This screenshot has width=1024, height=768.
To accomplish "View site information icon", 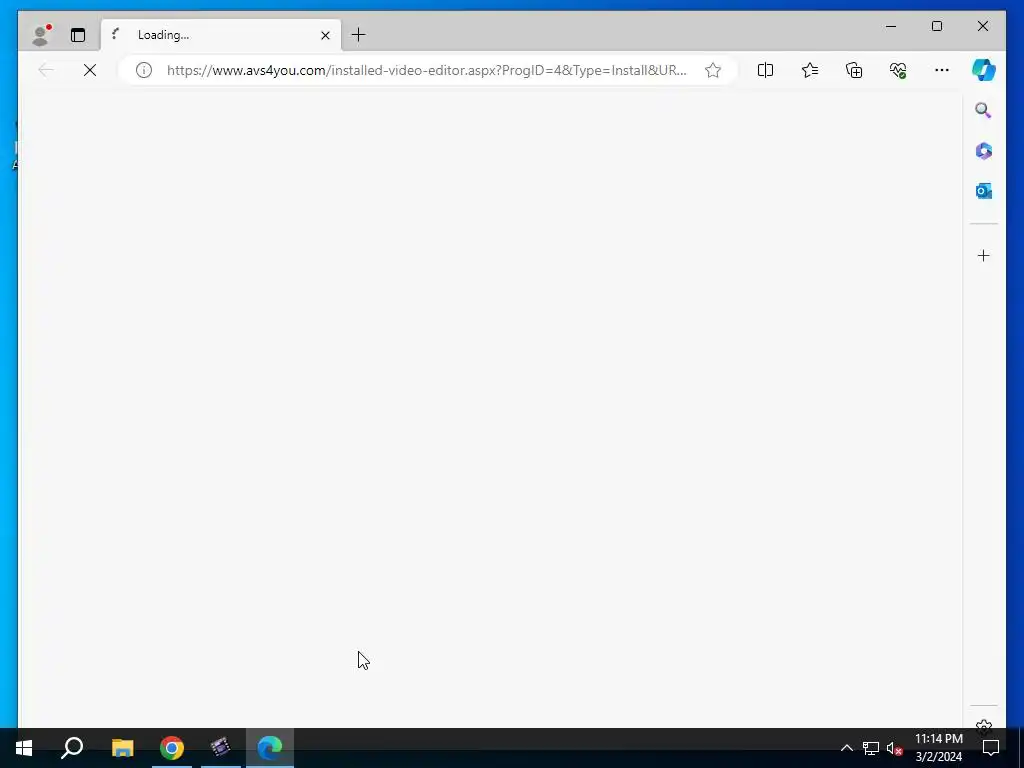I will tap(144, 70).
